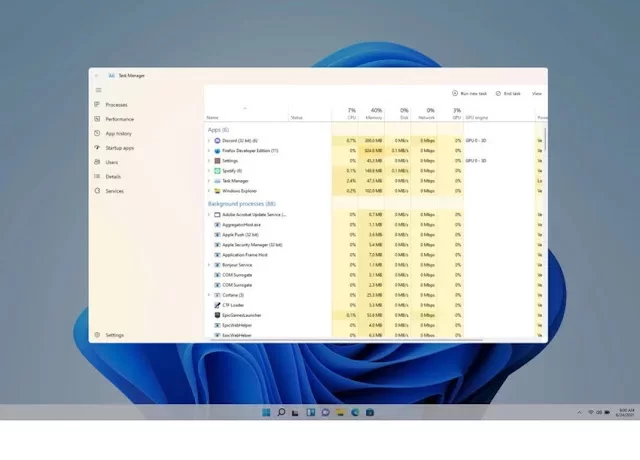Image resolution: width=640 pixels, height=460 pixels.
Task: Open Chat from the taskbar
Action: click(325, 412)
